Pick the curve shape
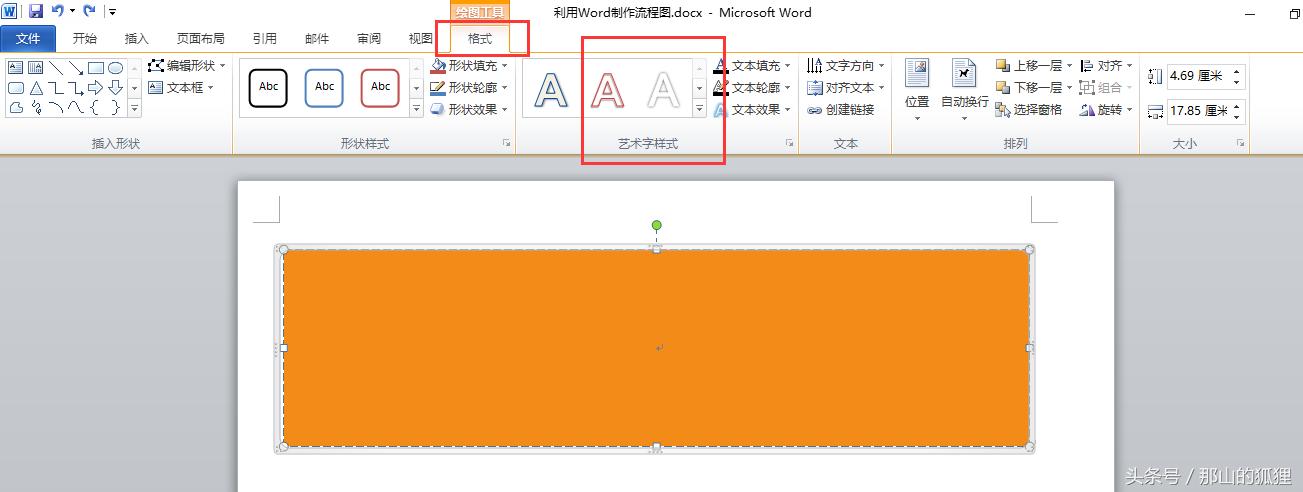The width and height of the screenshot is (1303, 492). (x=76, y=107)
